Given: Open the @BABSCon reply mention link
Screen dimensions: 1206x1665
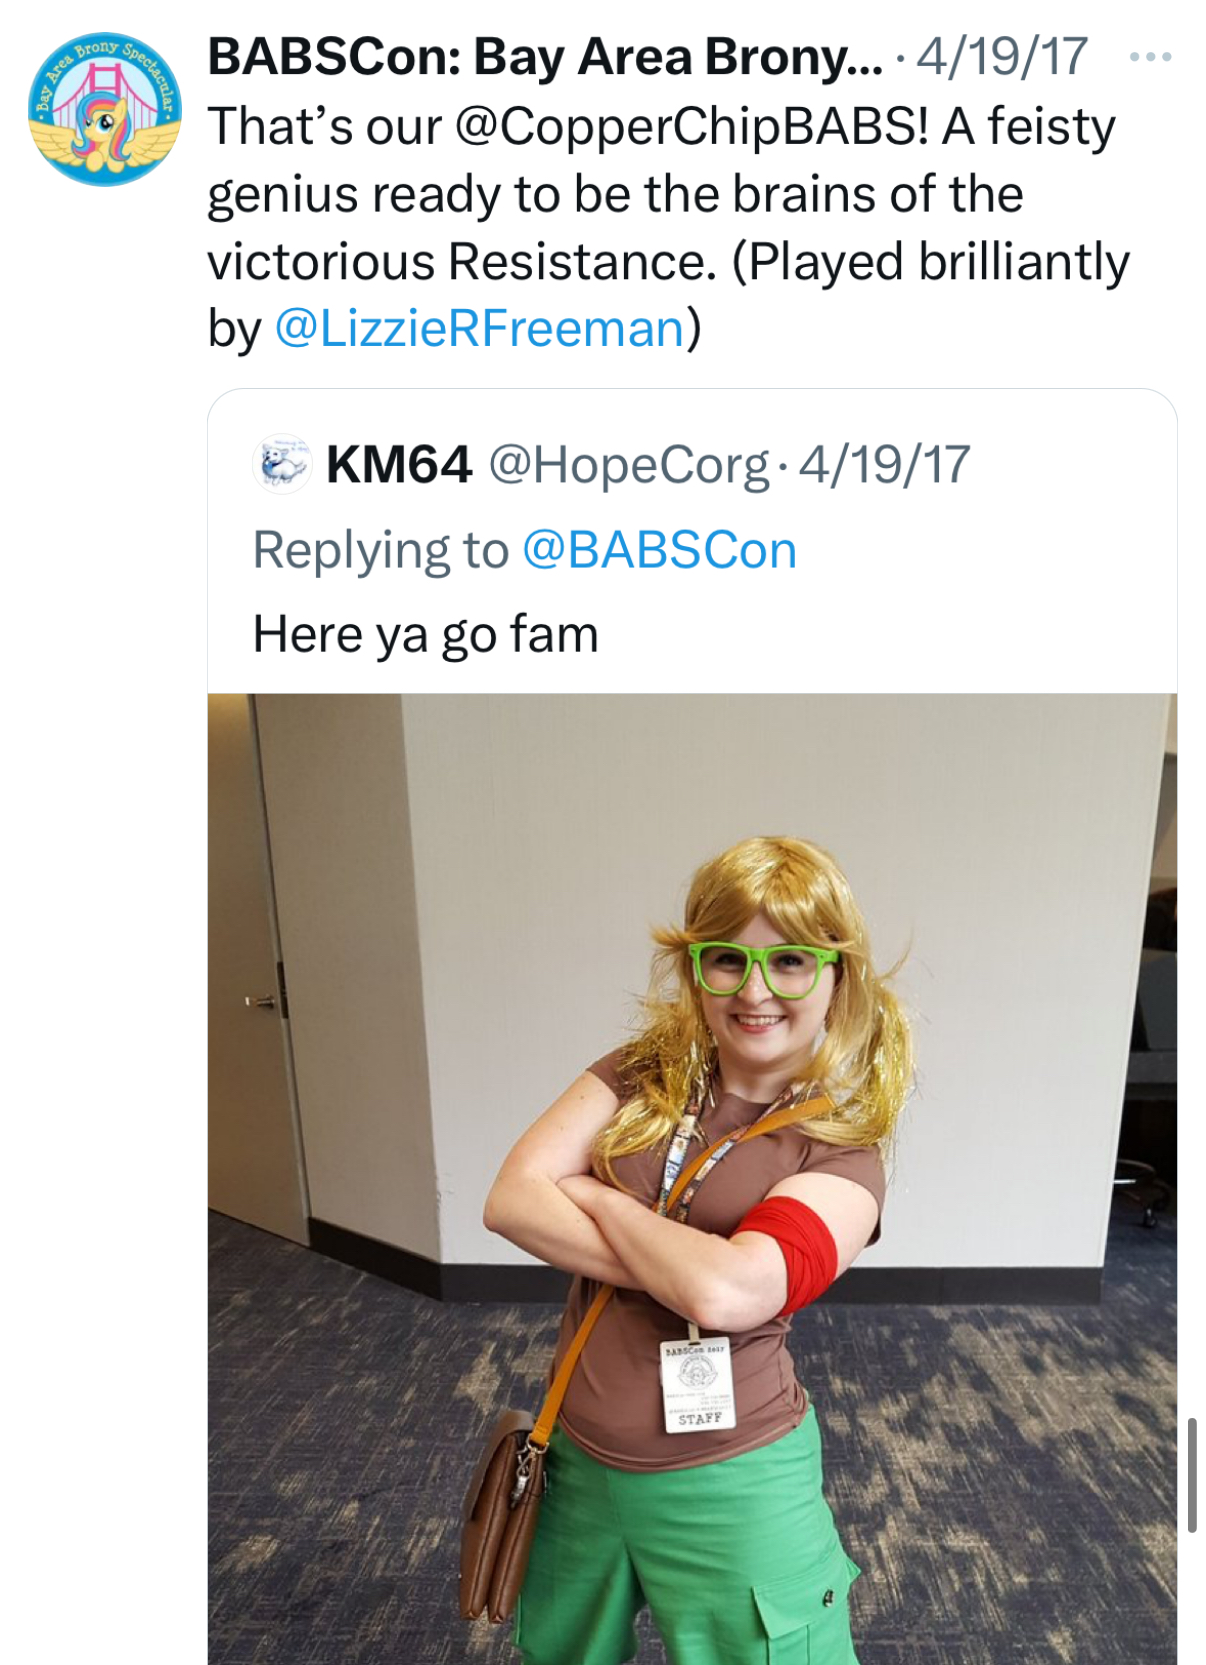Looking at the screenshot, I should (659, 550).
